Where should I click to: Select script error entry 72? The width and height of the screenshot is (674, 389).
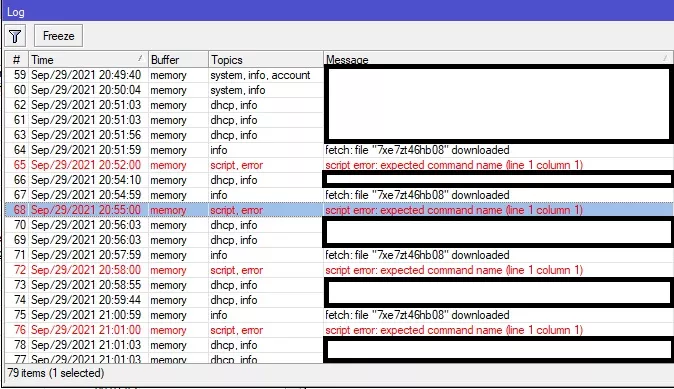pyautogui.click(x=339, y=270)
